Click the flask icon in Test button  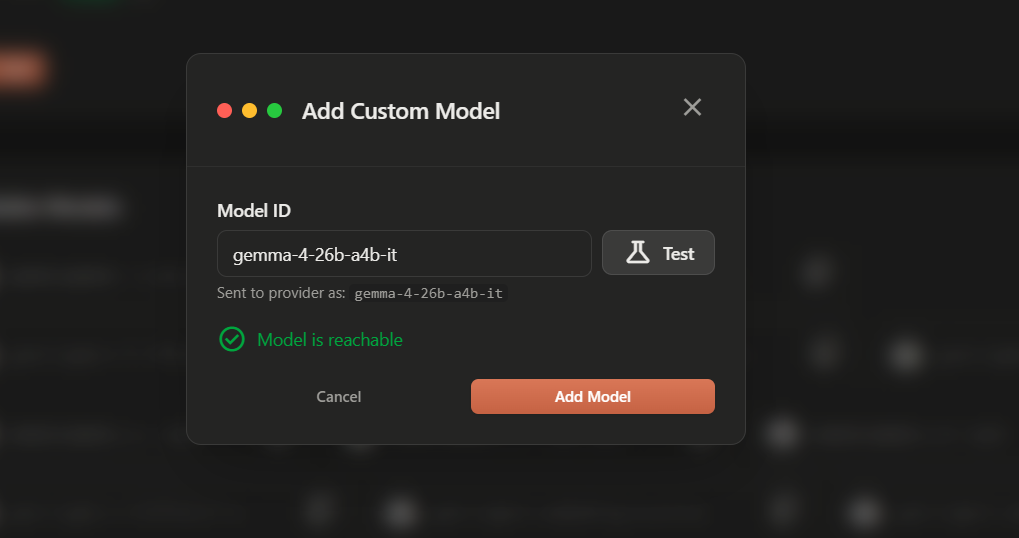pyautogui.click(x=637, y=253)
